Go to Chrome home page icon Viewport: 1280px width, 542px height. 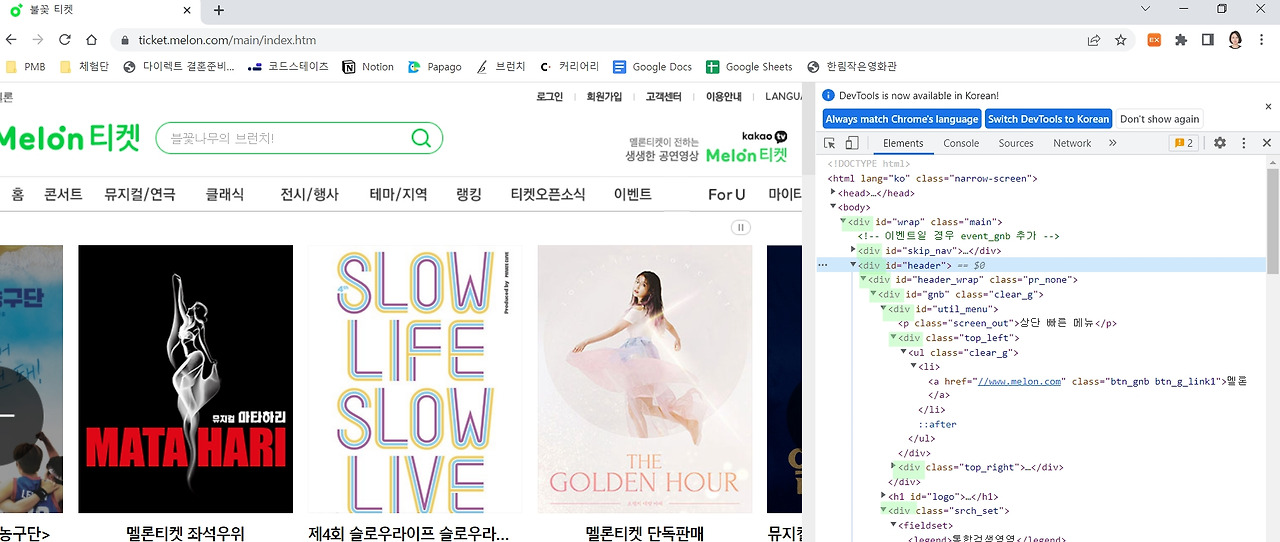[91, 40]
